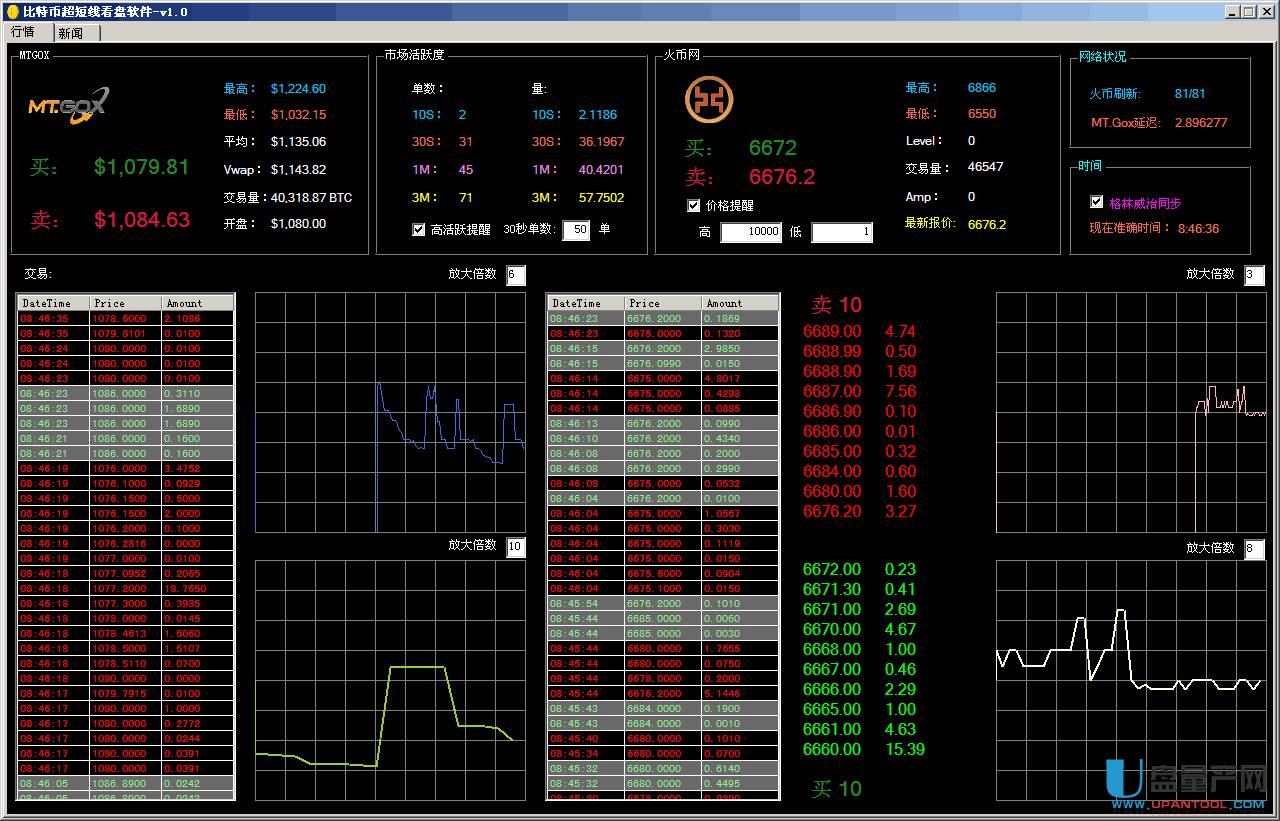Click the orange Huobi logo icon

point(709,100)
